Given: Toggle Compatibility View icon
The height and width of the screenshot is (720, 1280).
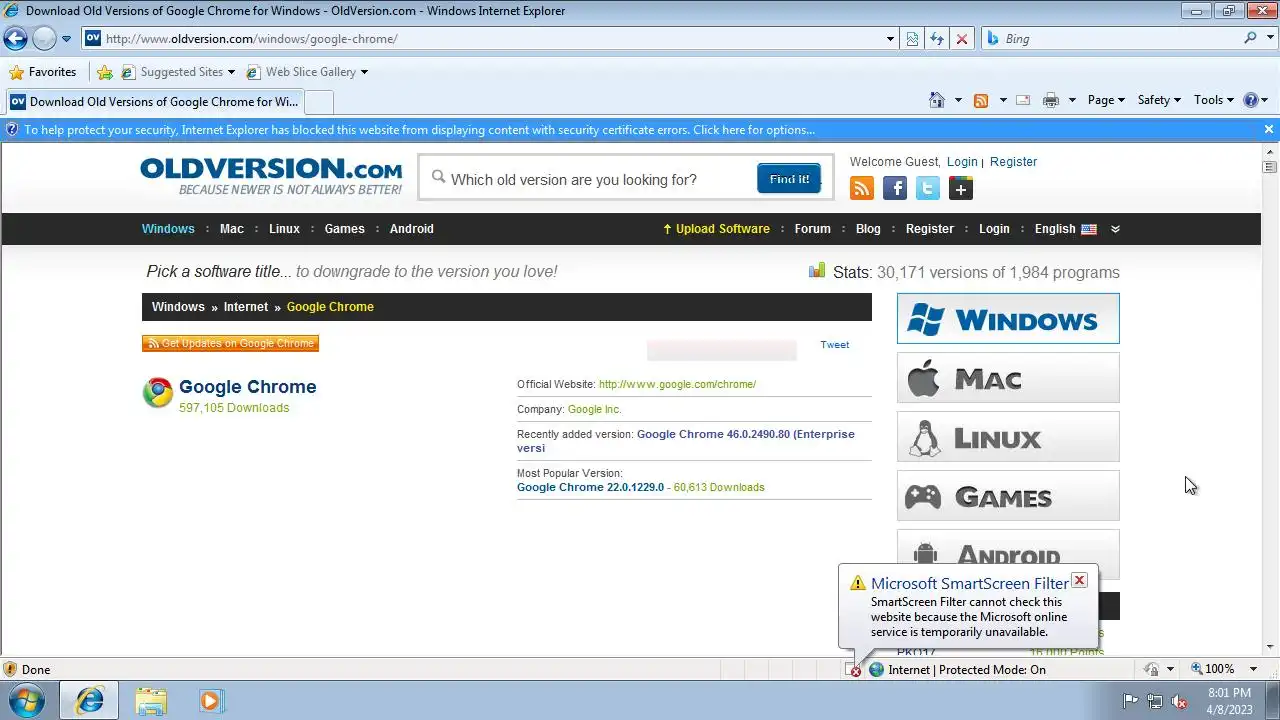Looking at the screenshot, I should (x=912, y=39).
